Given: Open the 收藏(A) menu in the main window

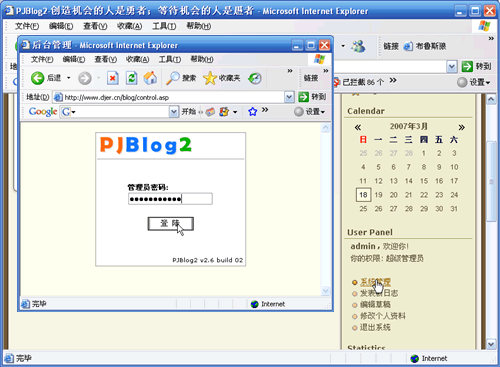Looking at the screenshot, I should (129, 26).
